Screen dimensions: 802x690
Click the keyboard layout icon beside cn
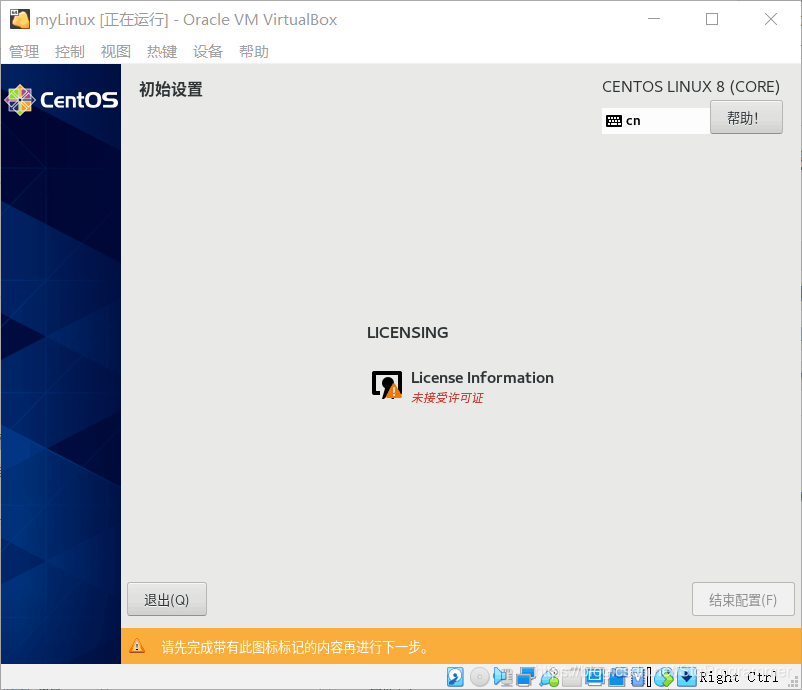(614, 121)
